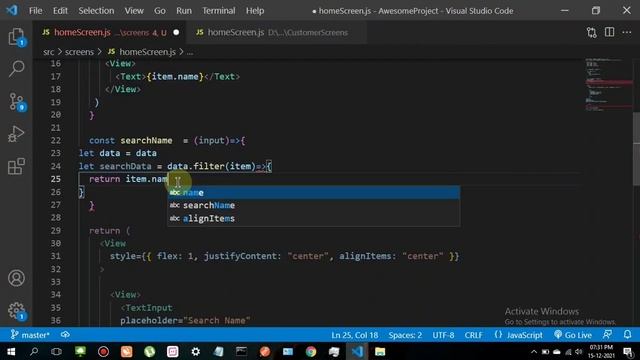Click line number 31 in gutter

[56, 256]
